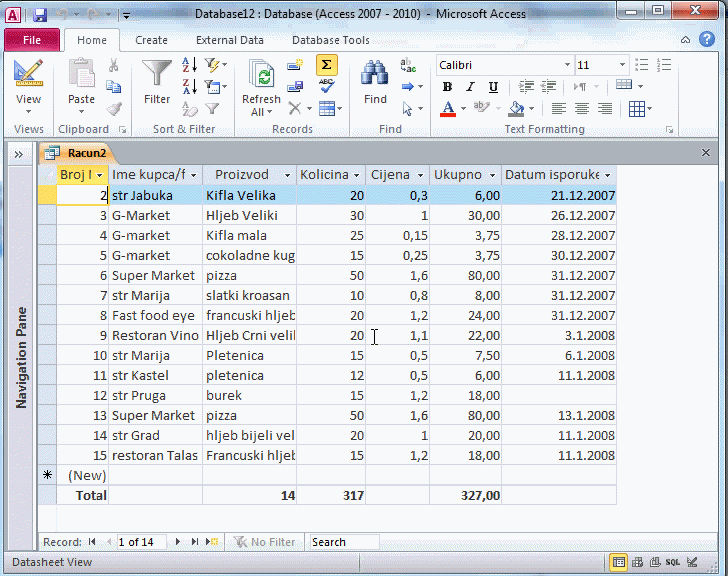The height and width of the screenshot is (576, 728).
Task: Click the Cut scissors icon
Action: coord(113,65)
